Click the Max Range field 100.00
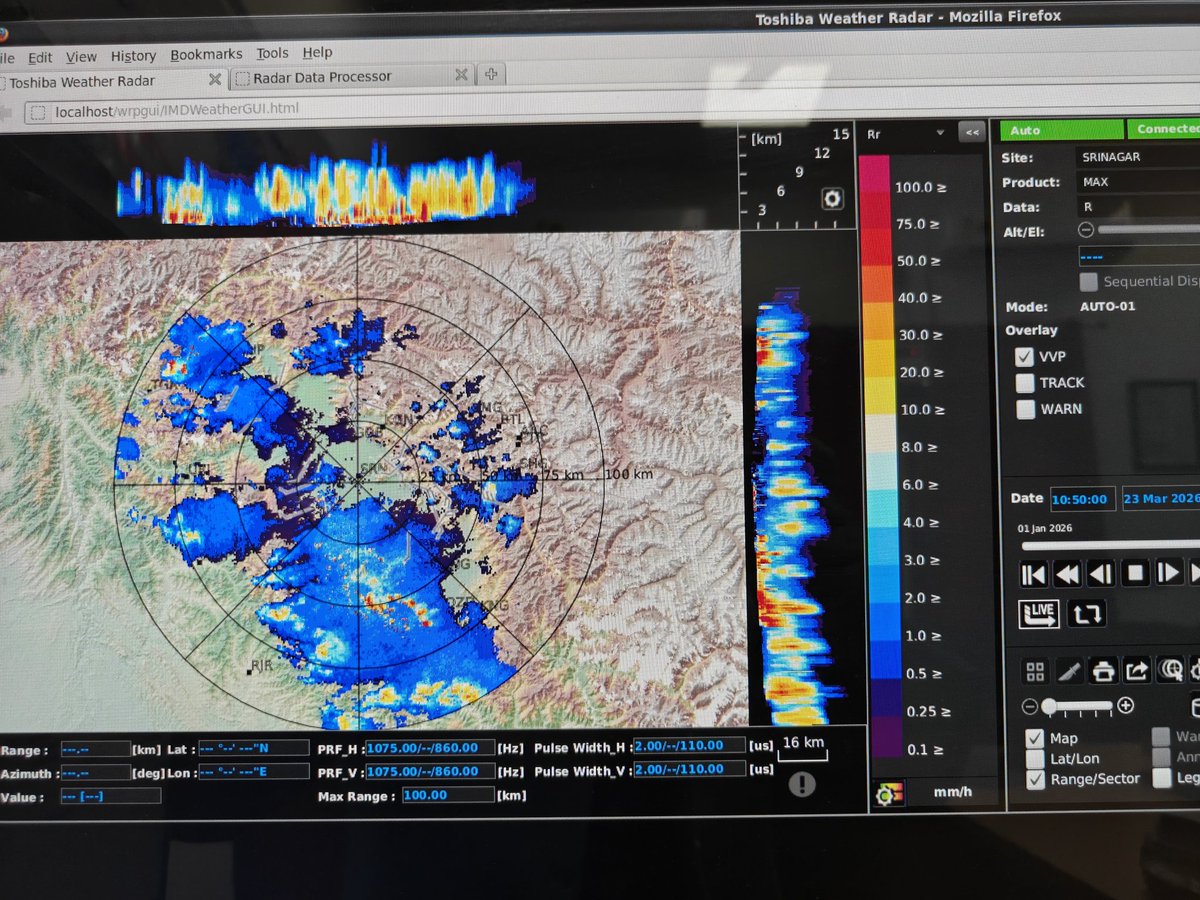 click(x=448, y=795)
